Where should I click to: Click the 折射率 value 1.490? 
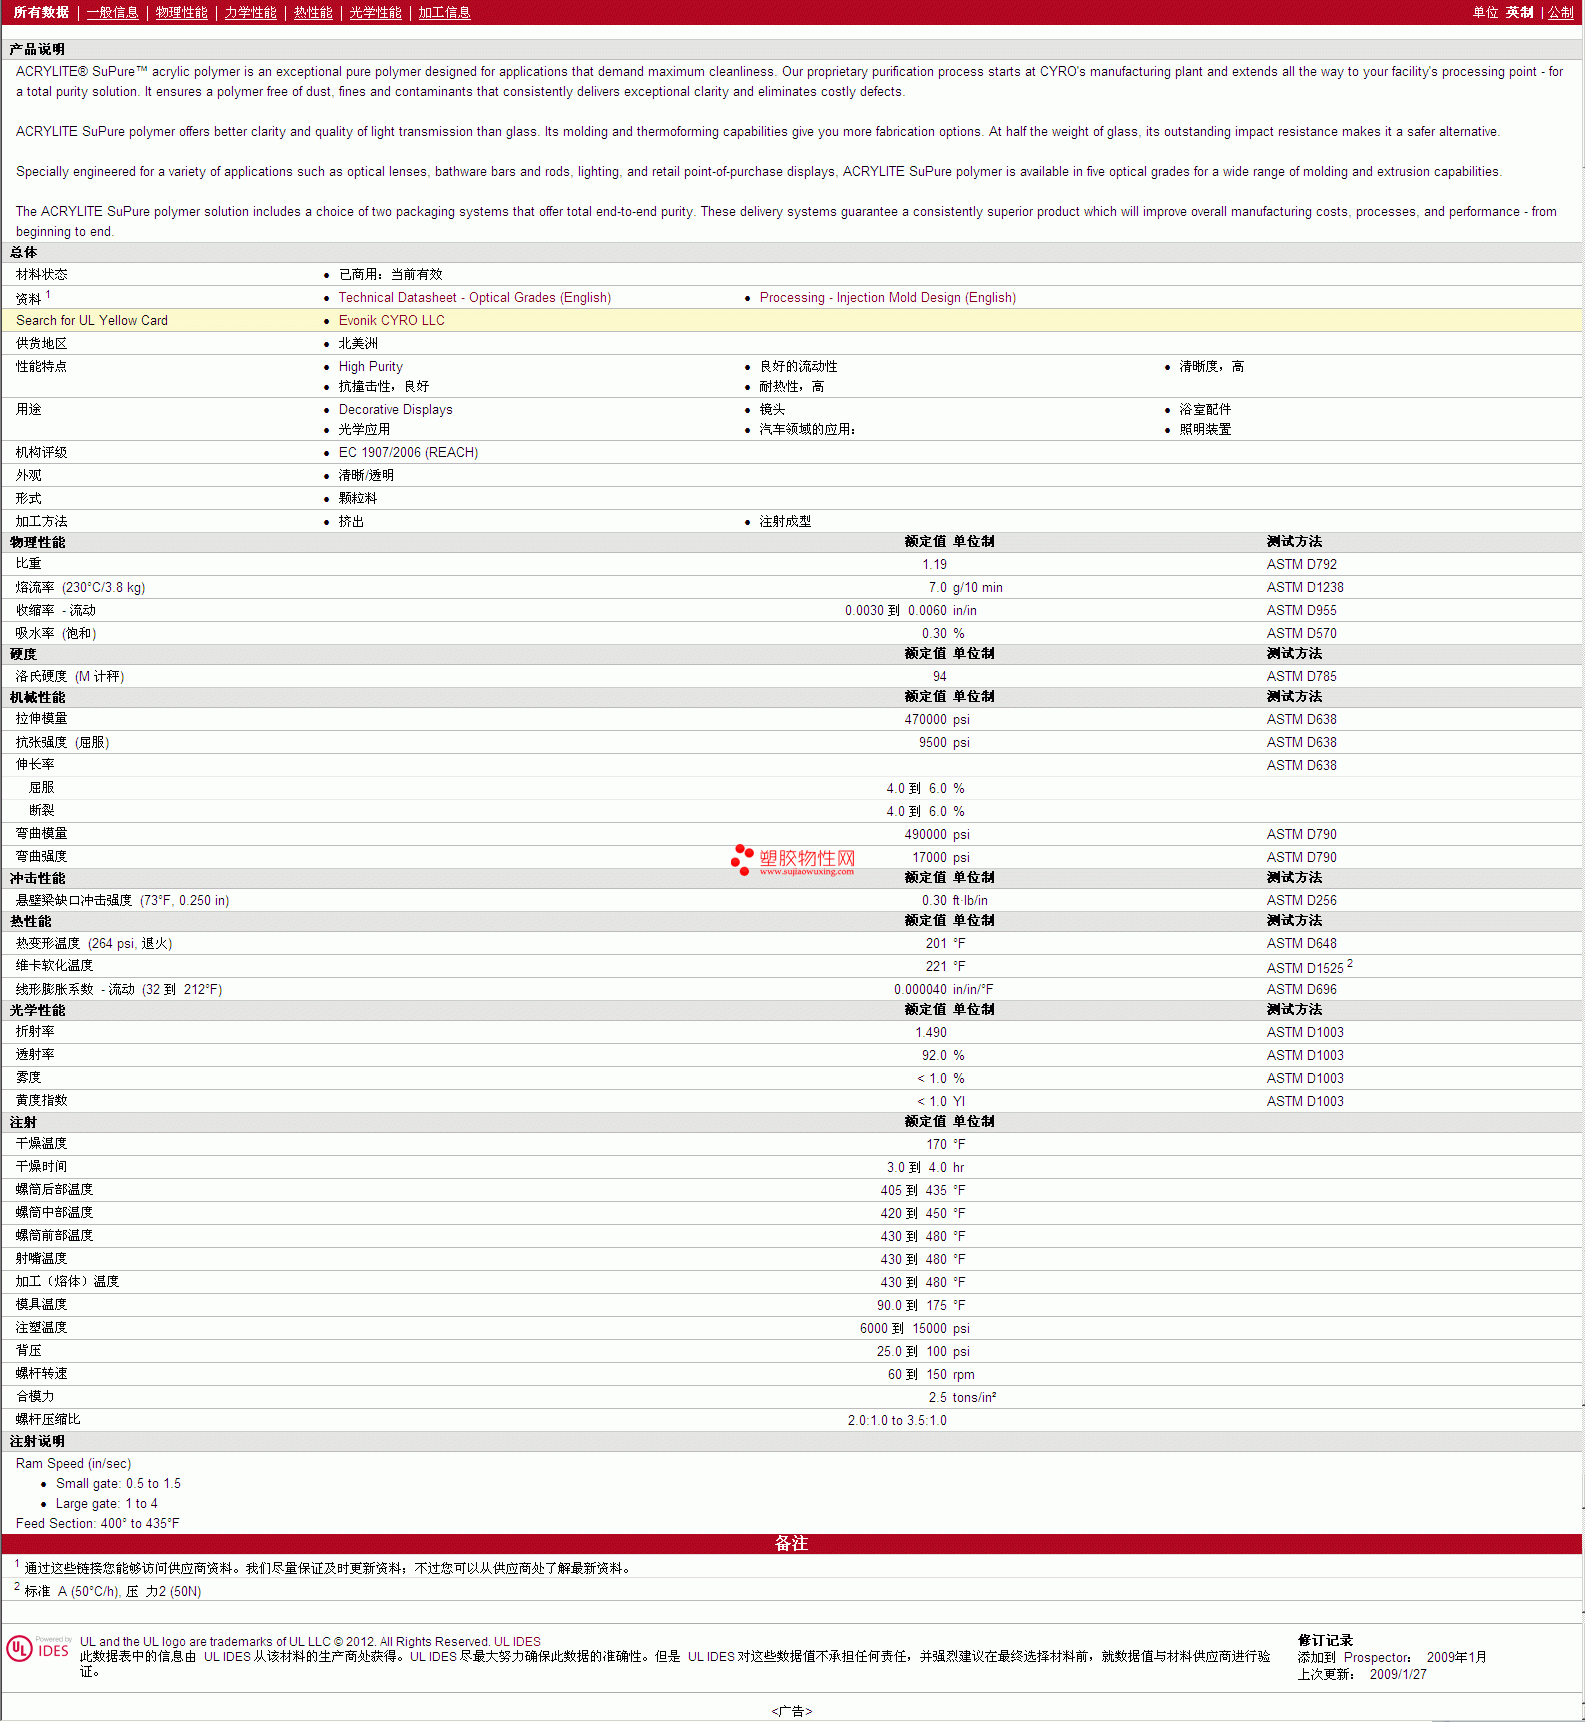(931, 1032)
